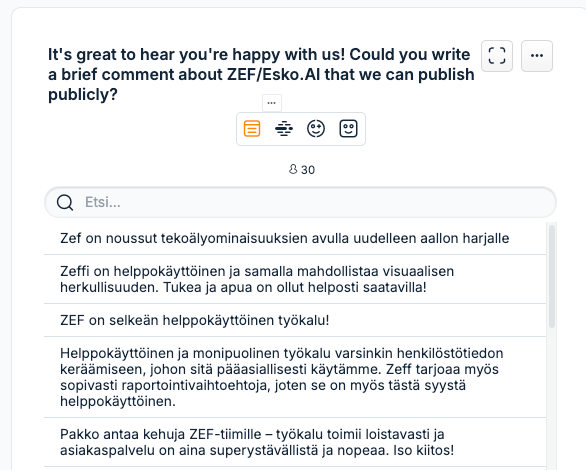This screenshot has width=586, height=470.
Task: Click the respondent person icon
Action: [x=293, y=169]
